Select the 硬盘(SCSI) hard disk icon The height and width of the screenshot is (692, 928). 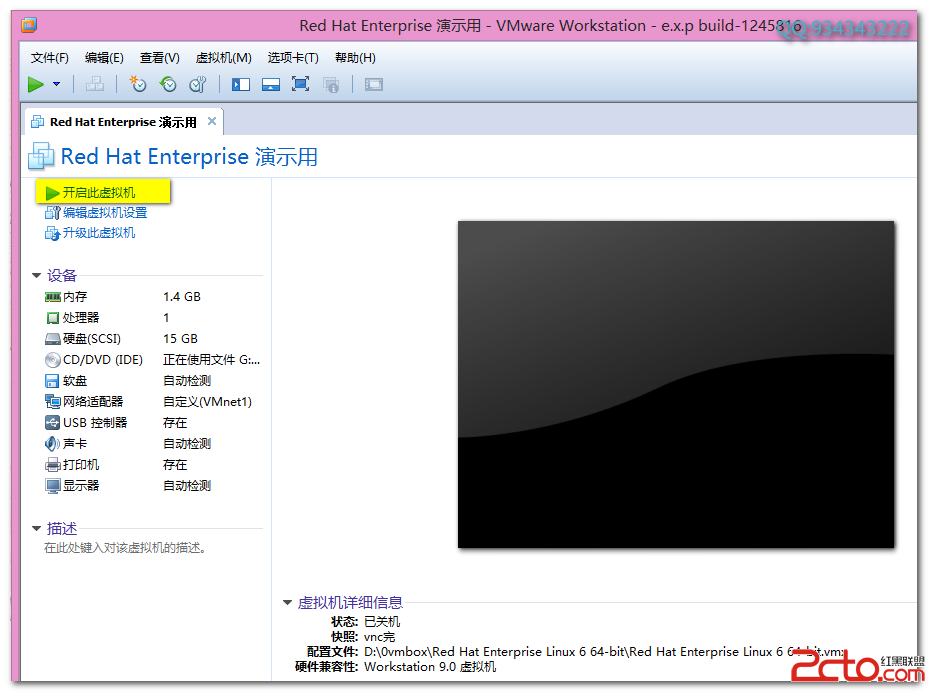(53, 339)
